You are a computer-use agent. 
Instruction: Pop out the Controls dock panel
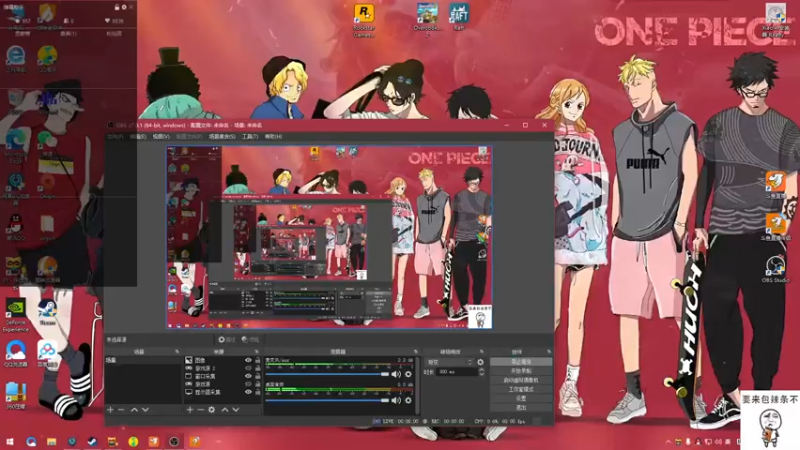pyautogui.click(x=549, y=352)
